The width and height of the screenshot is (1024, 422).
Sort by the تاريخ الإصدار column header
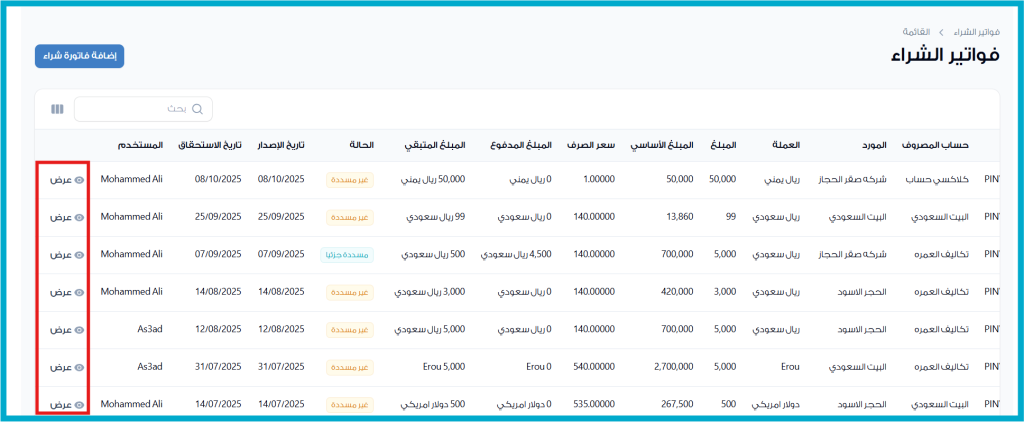coord(281,146)
